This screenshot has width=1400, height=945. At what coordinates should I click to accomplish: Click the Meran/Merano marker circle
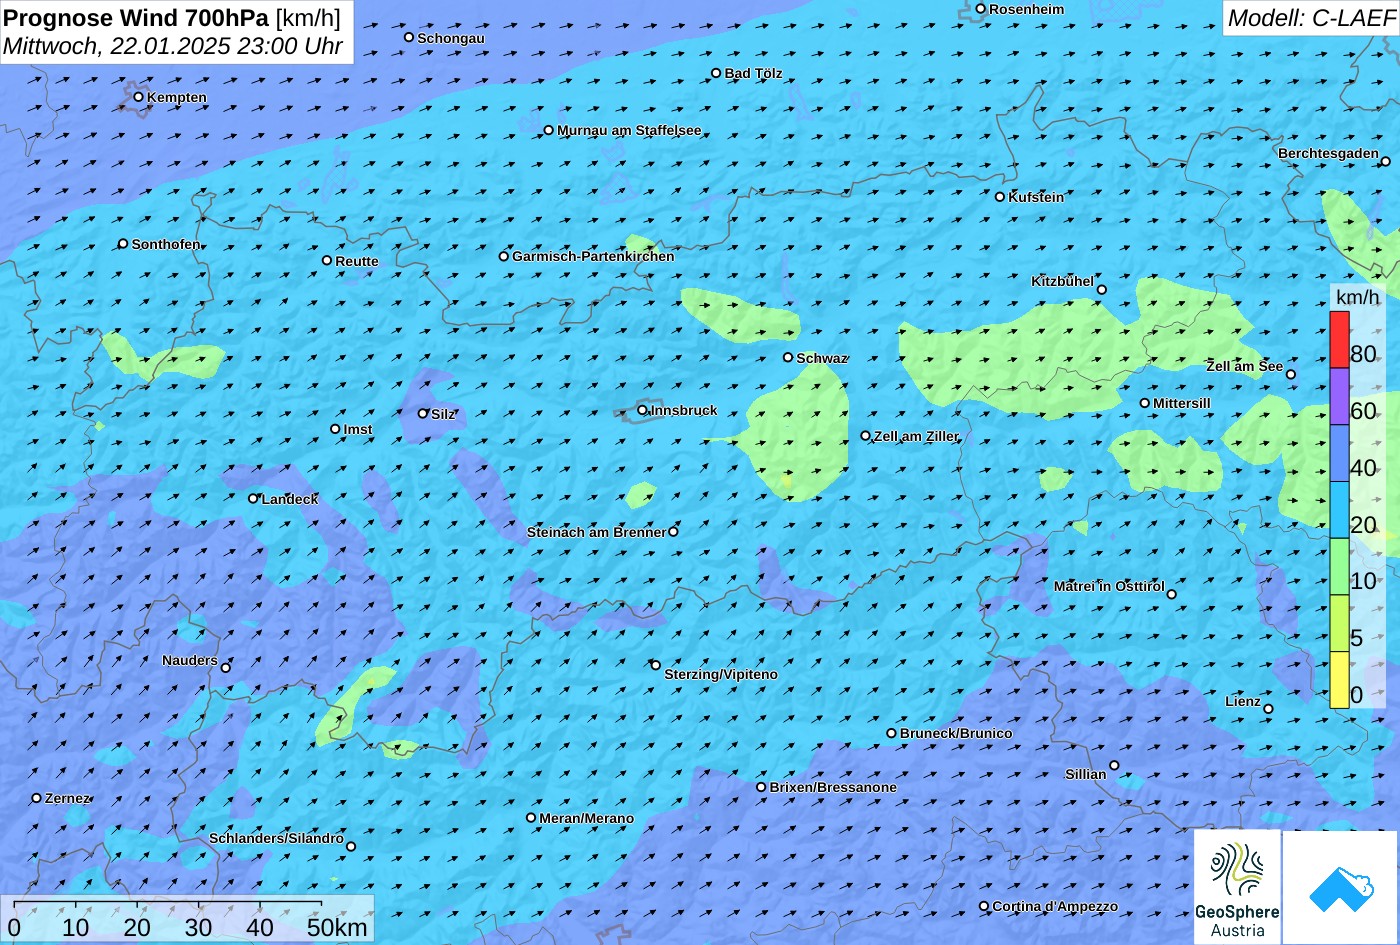coord(531,817)
